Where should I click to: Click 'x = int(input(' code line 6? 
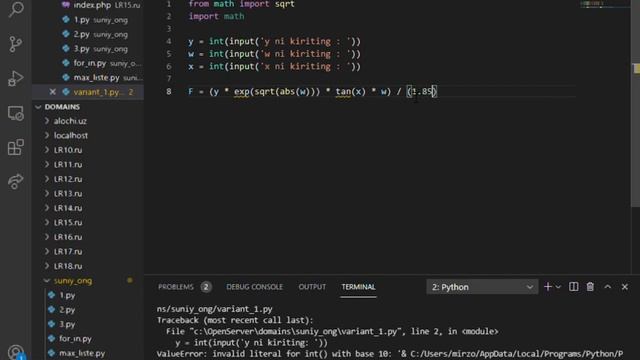274,67
